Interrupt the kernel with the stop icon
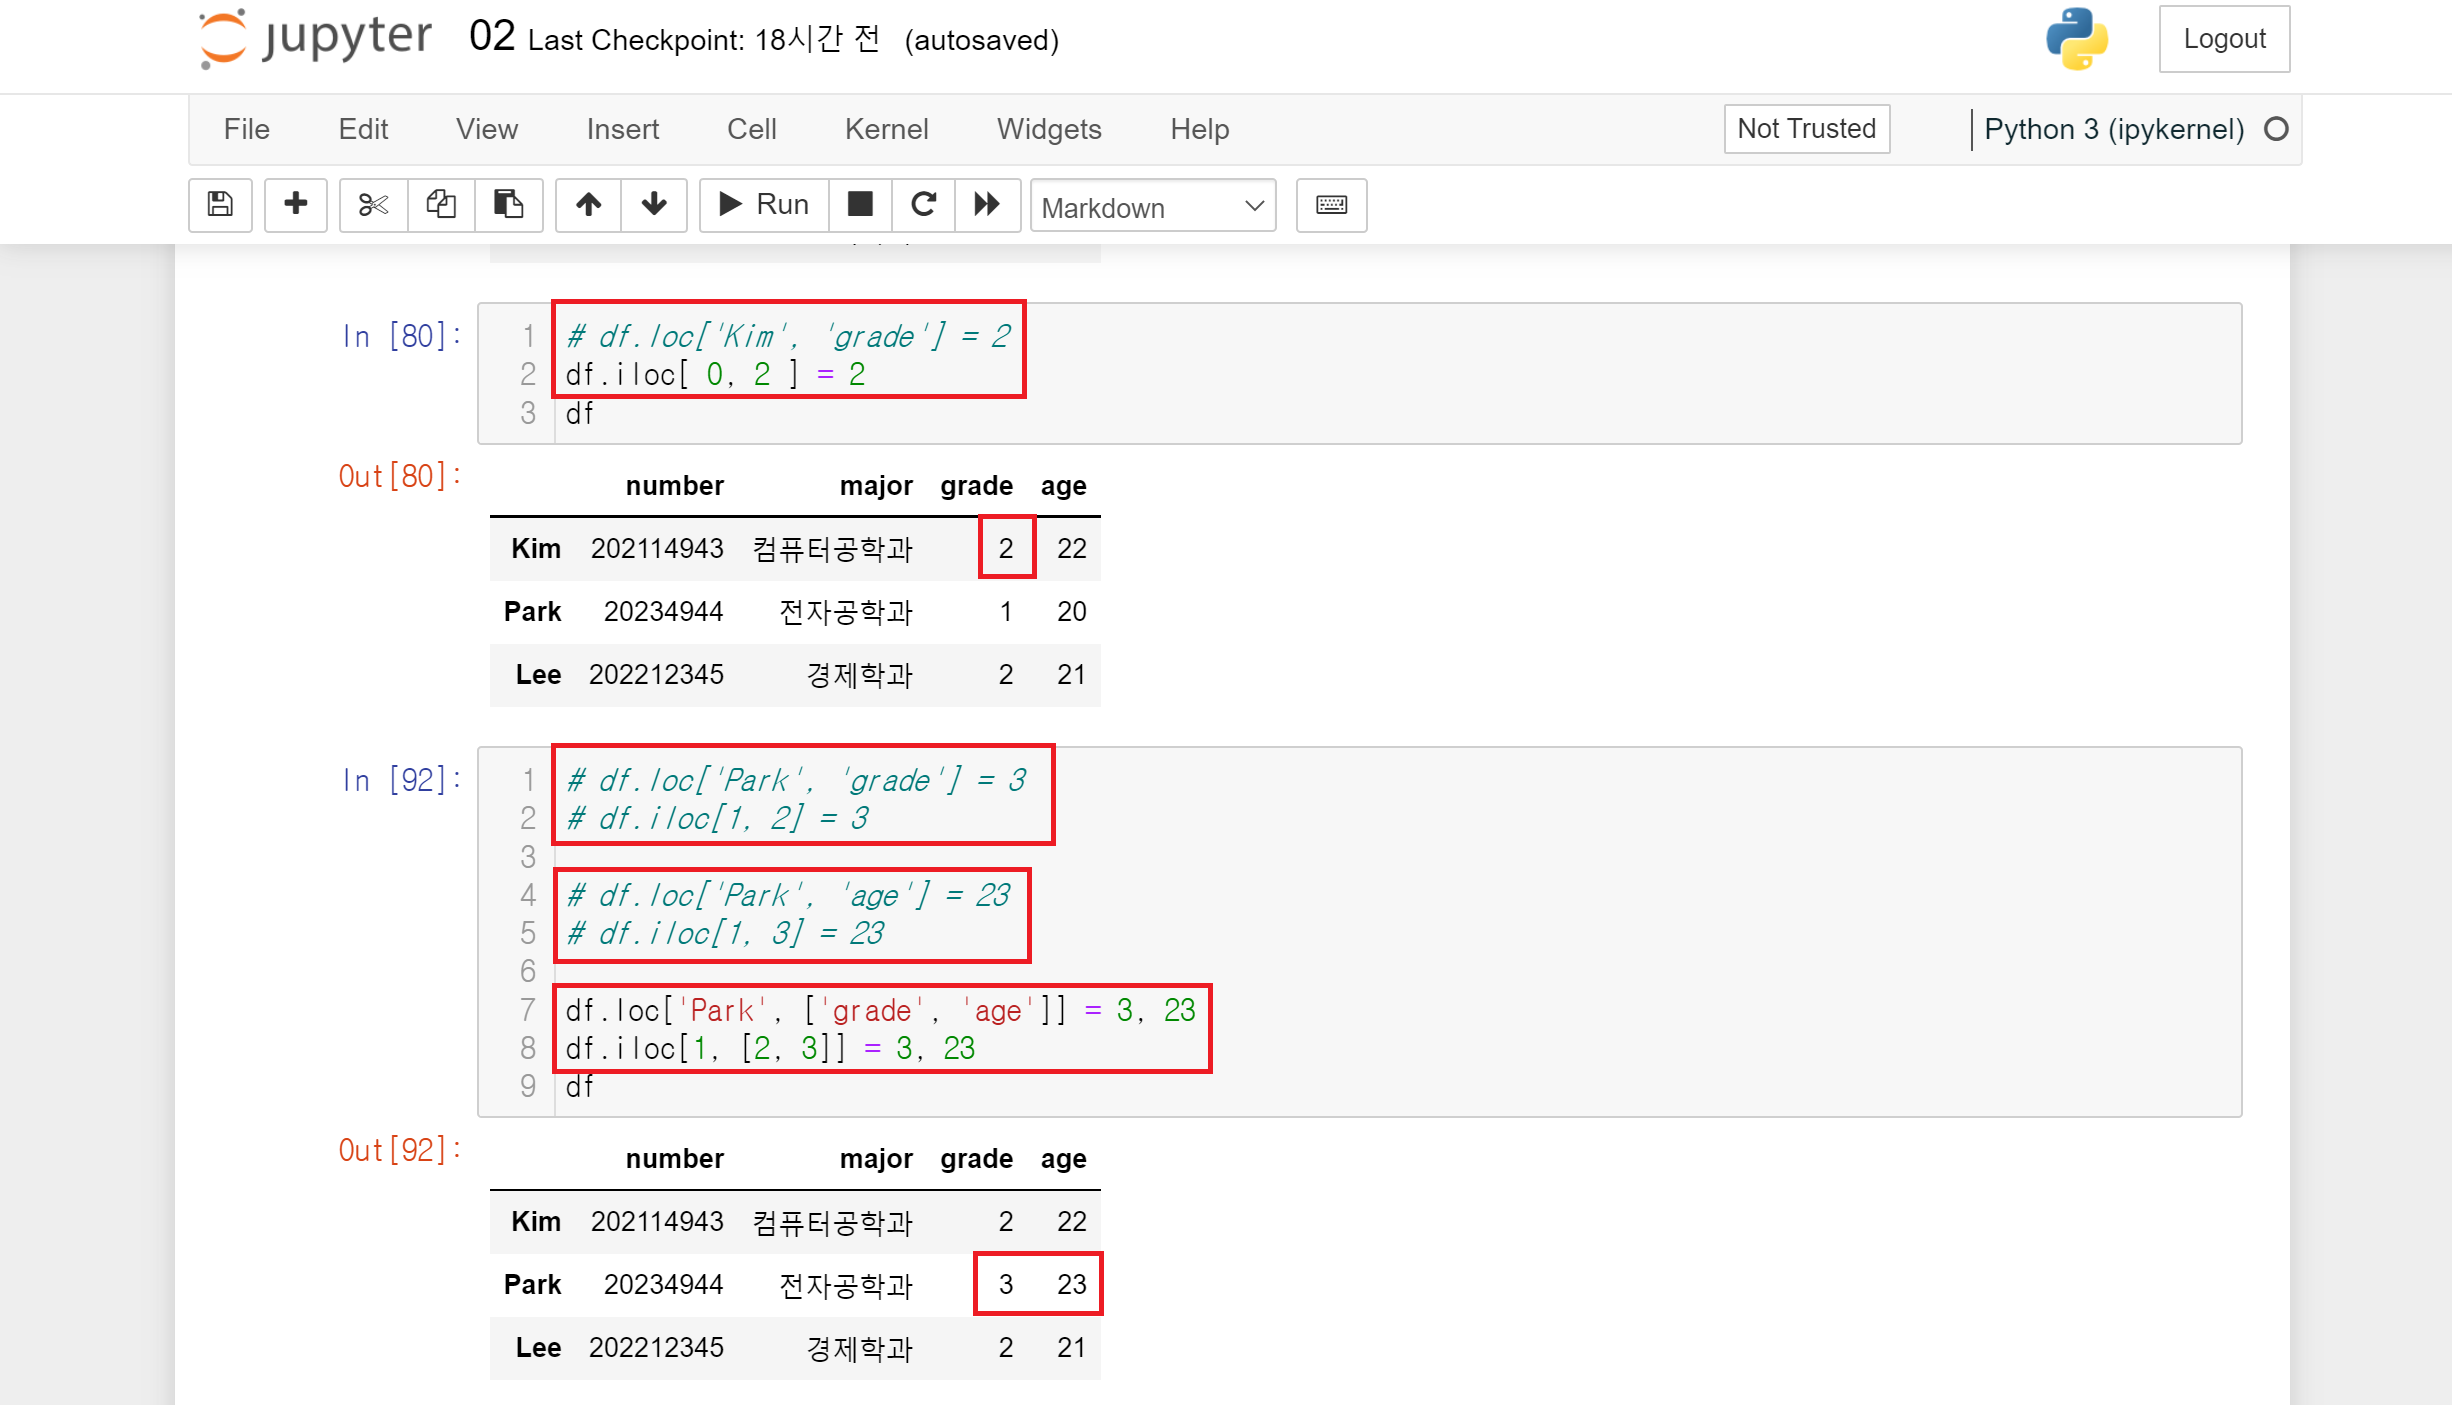 point(860,205)
